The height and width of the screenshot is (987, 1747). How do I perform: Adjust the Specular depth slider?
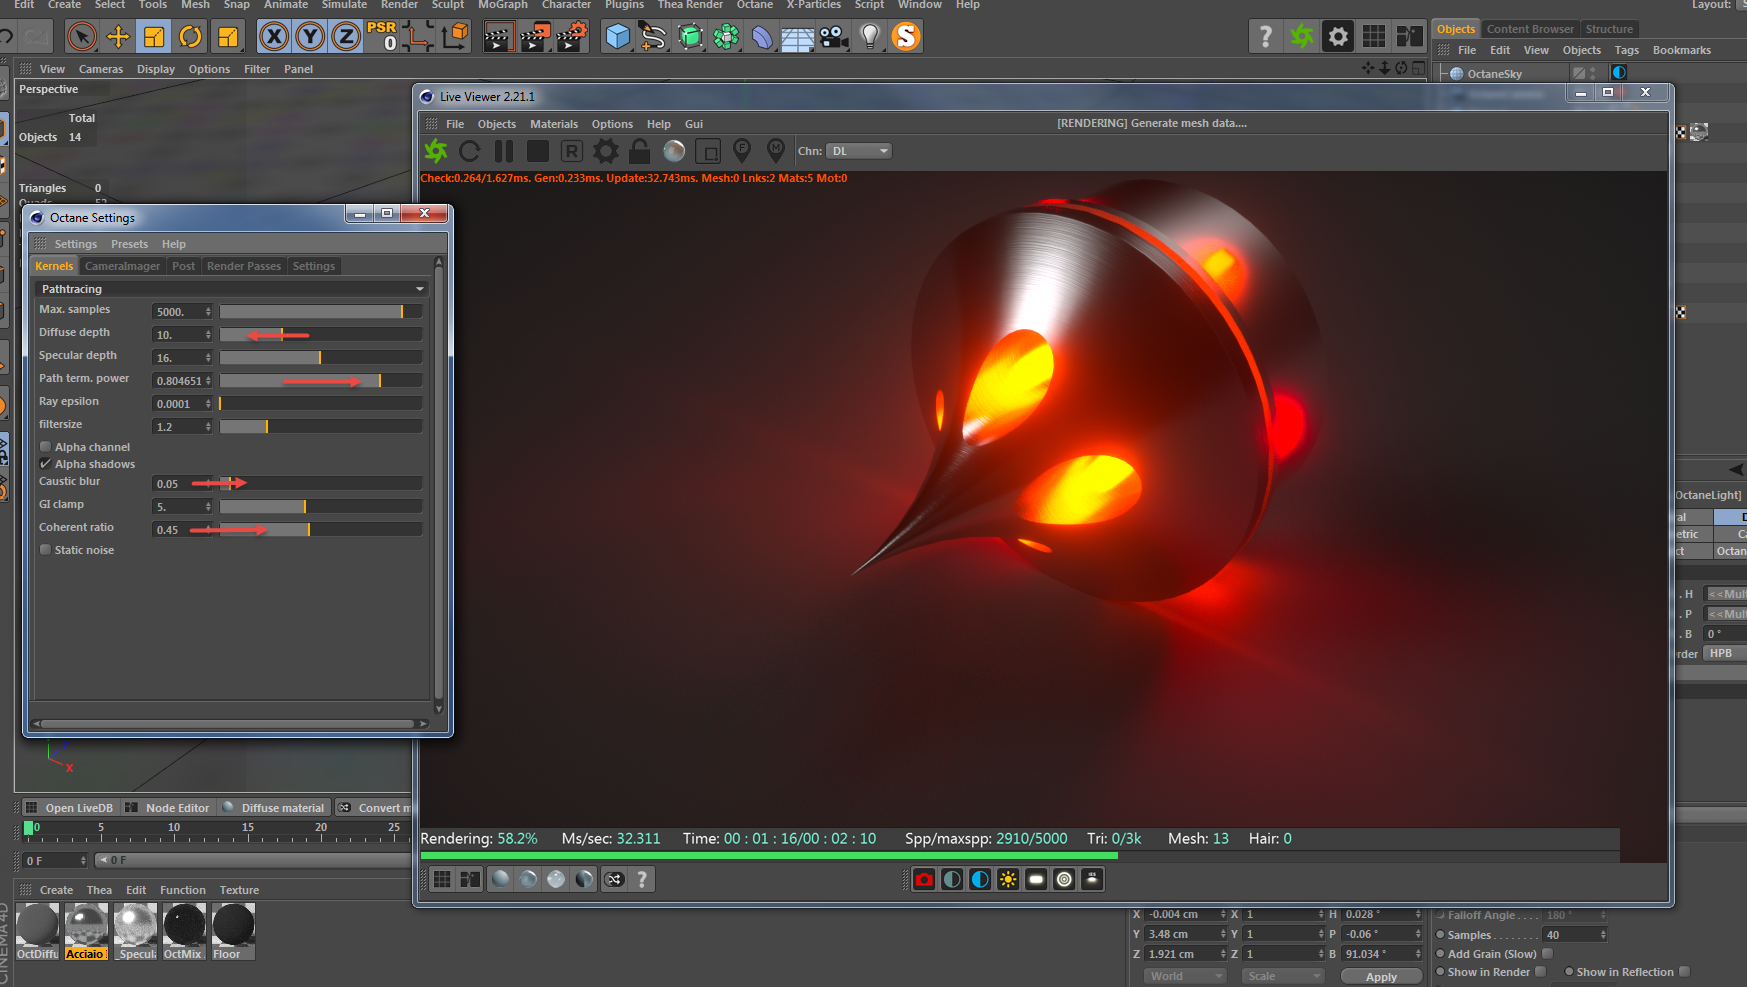point(320,358)
